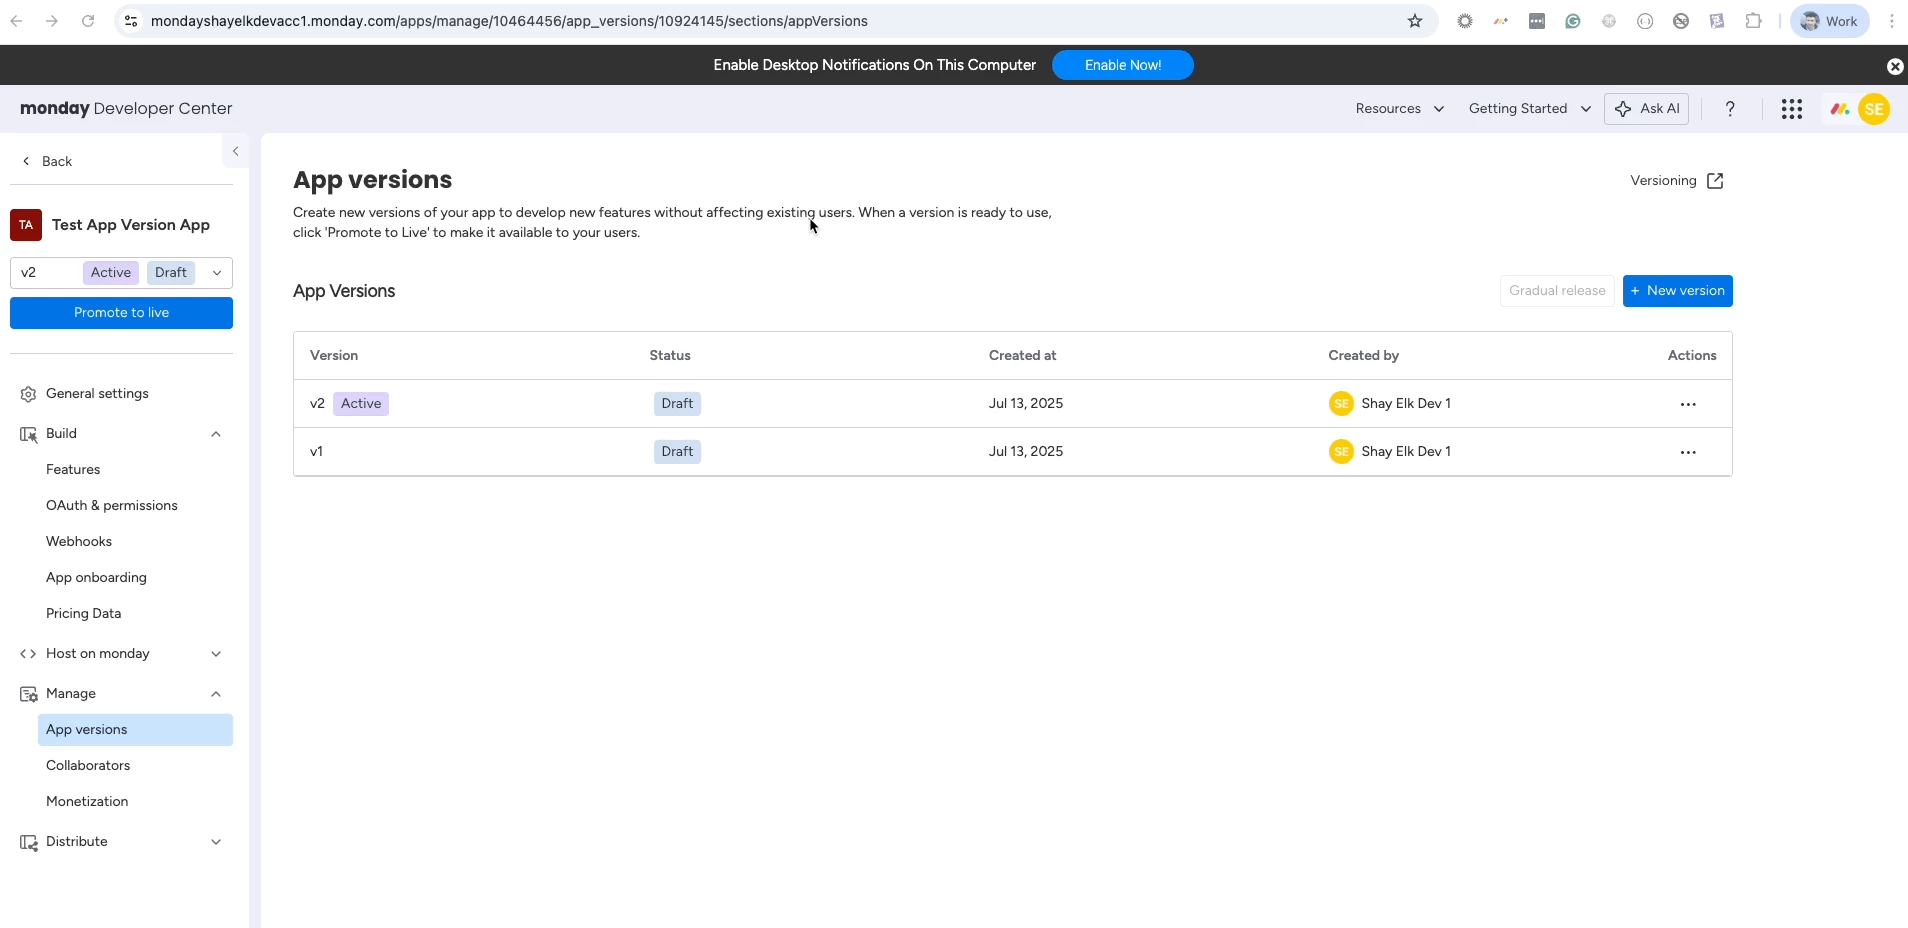Open Chrome three-dot menu
Screen dimensions: 1908x928
click(x=1892, y=21)
